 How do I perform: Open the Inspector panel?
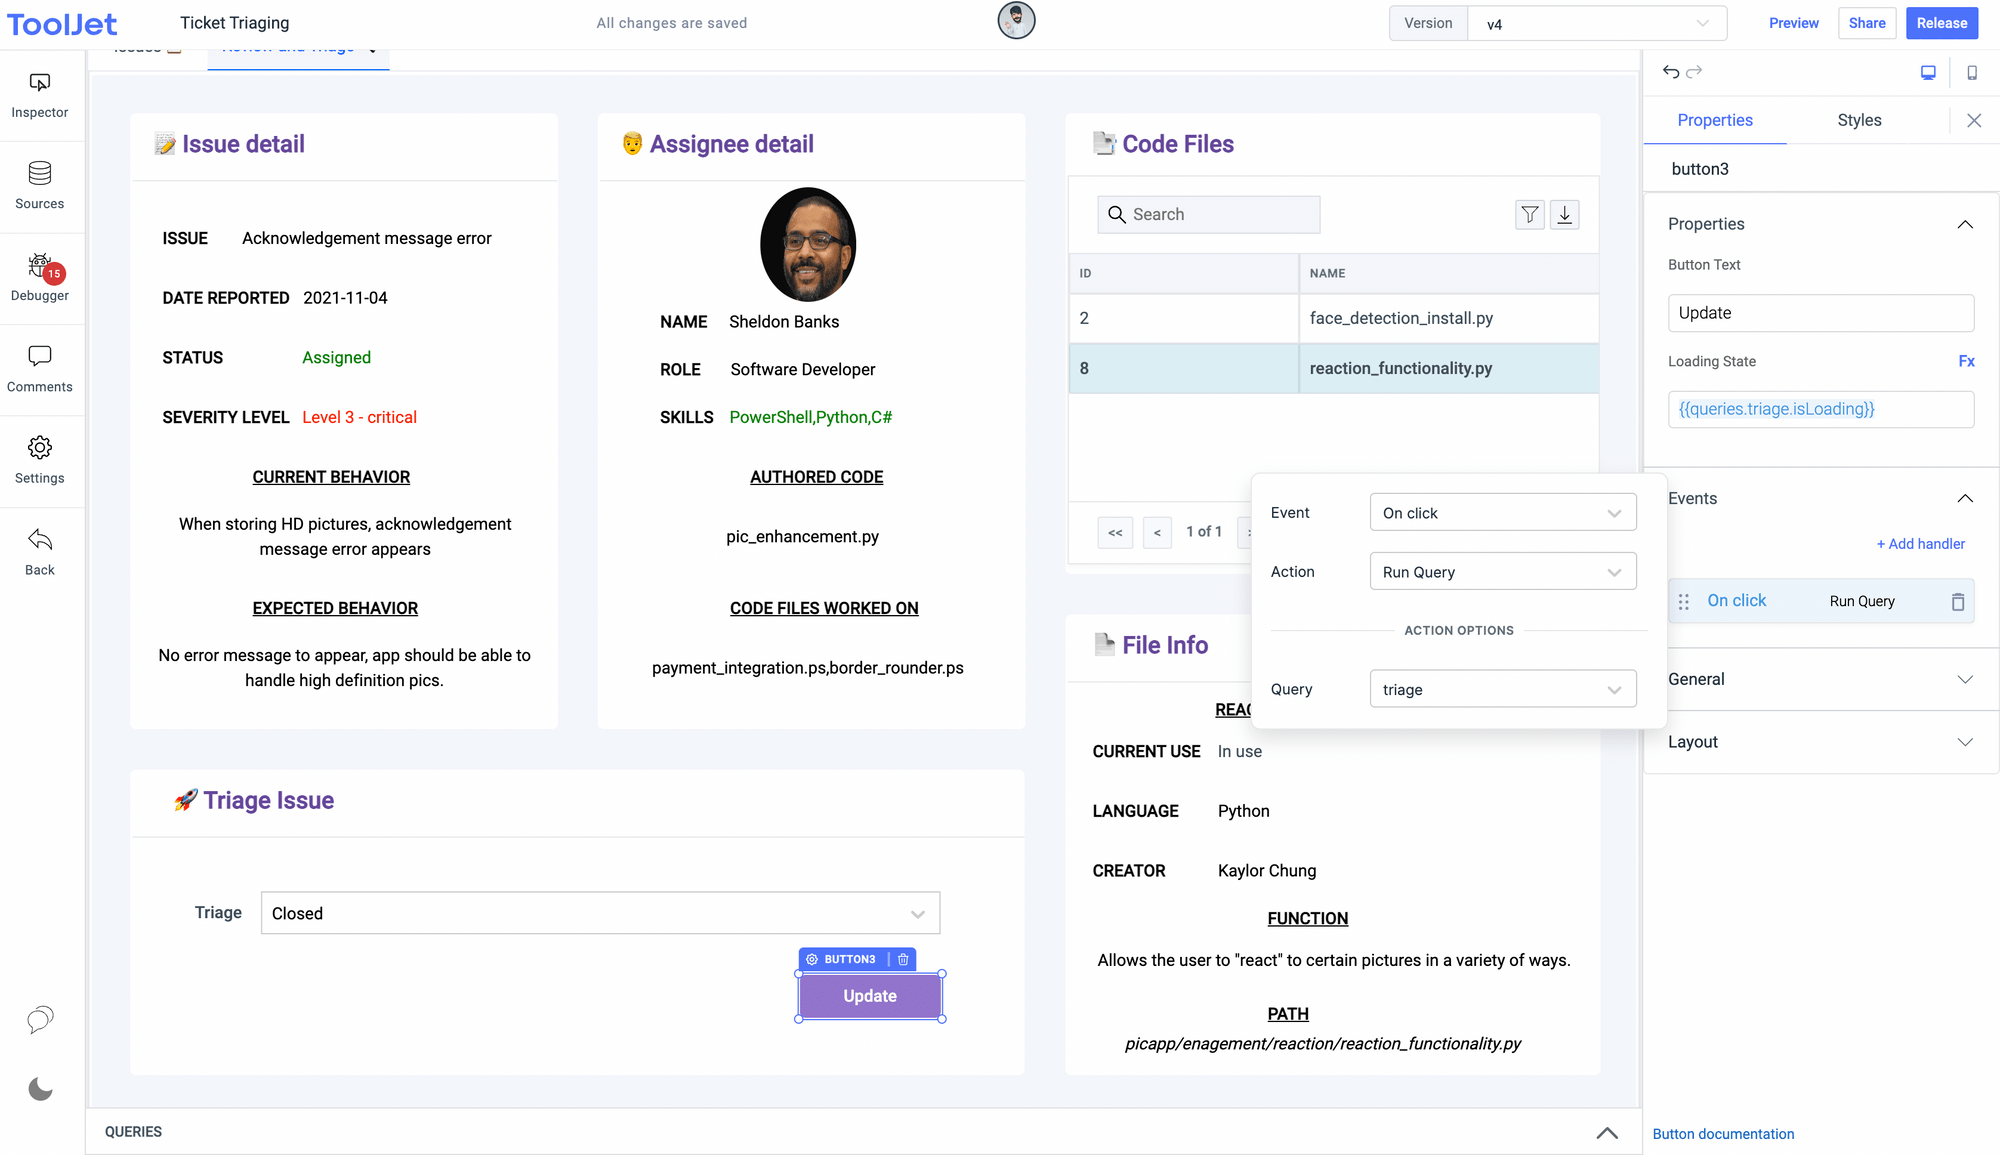pyautogui.click(x=40, y=95)
